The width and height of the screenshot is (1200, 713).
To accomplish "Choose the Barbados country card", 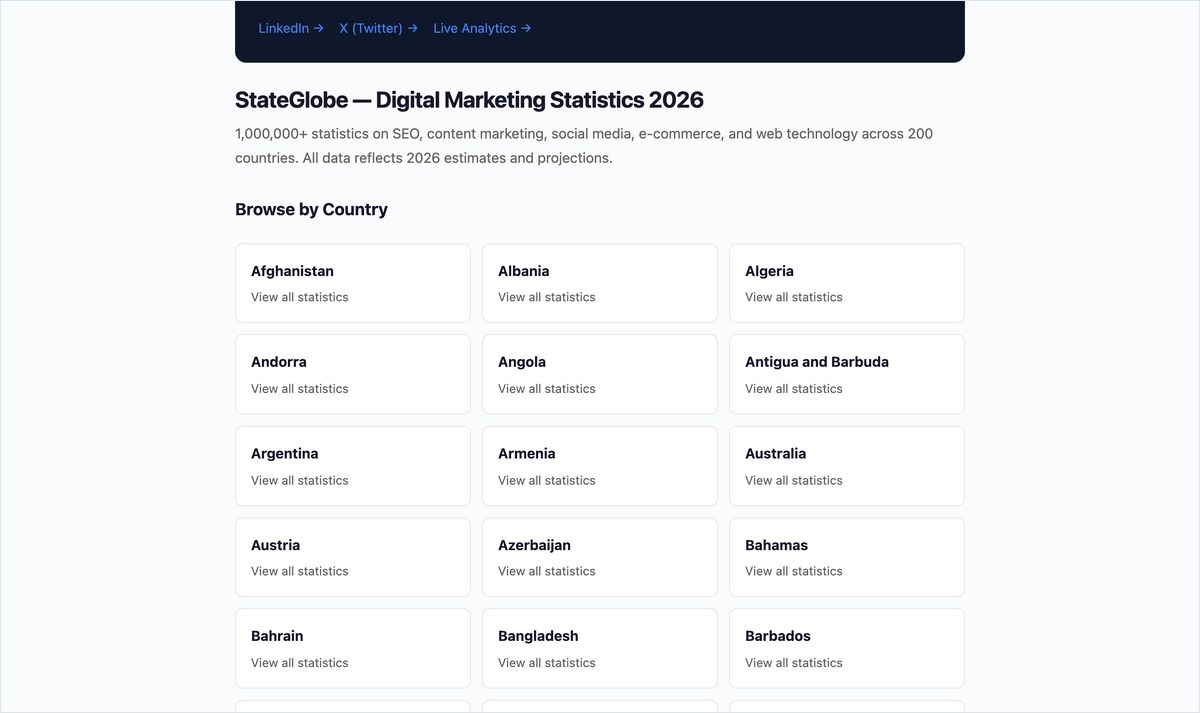I will point(847,649).
